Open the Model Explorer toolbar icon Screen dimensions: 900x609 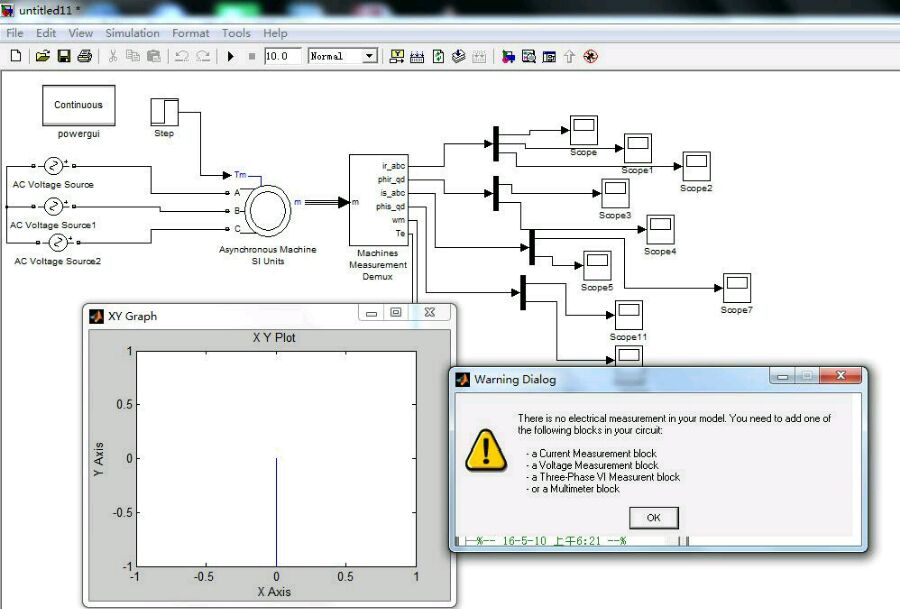coord(529,56)
